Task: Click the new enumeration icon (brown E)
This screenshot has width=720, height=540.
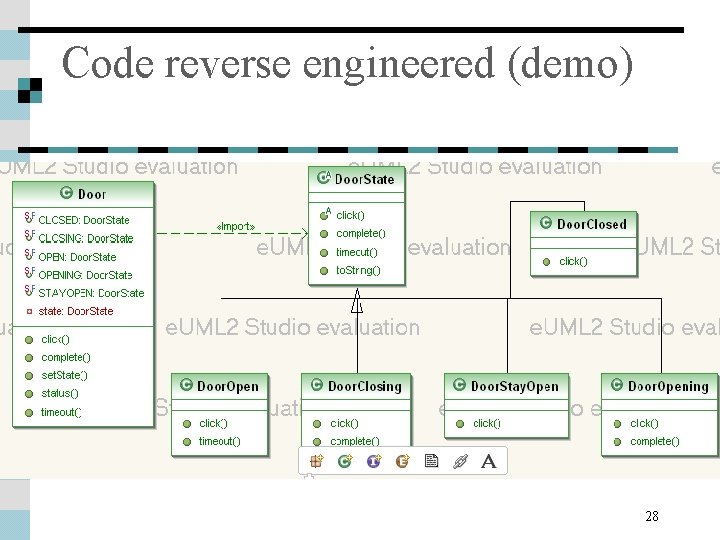Action: tap(402, 461)
